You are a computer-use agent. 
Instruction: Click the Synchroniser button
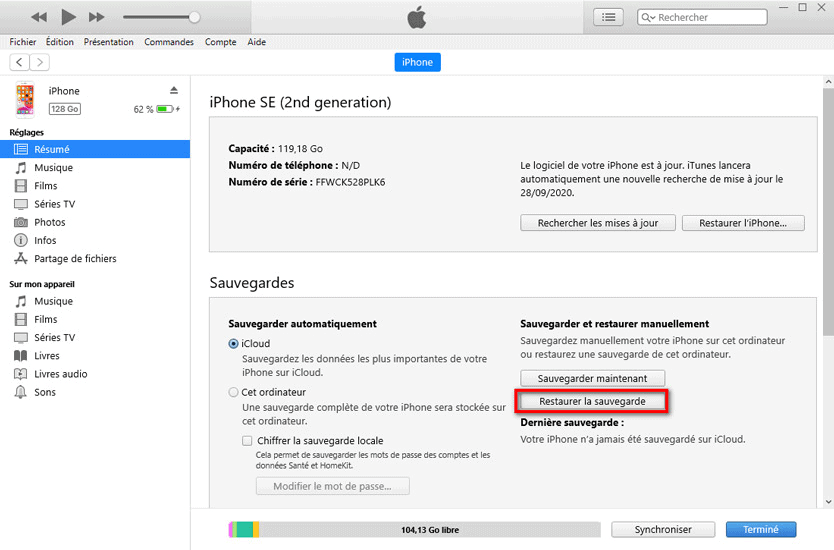pyautogui.click(x=662, y=530)
